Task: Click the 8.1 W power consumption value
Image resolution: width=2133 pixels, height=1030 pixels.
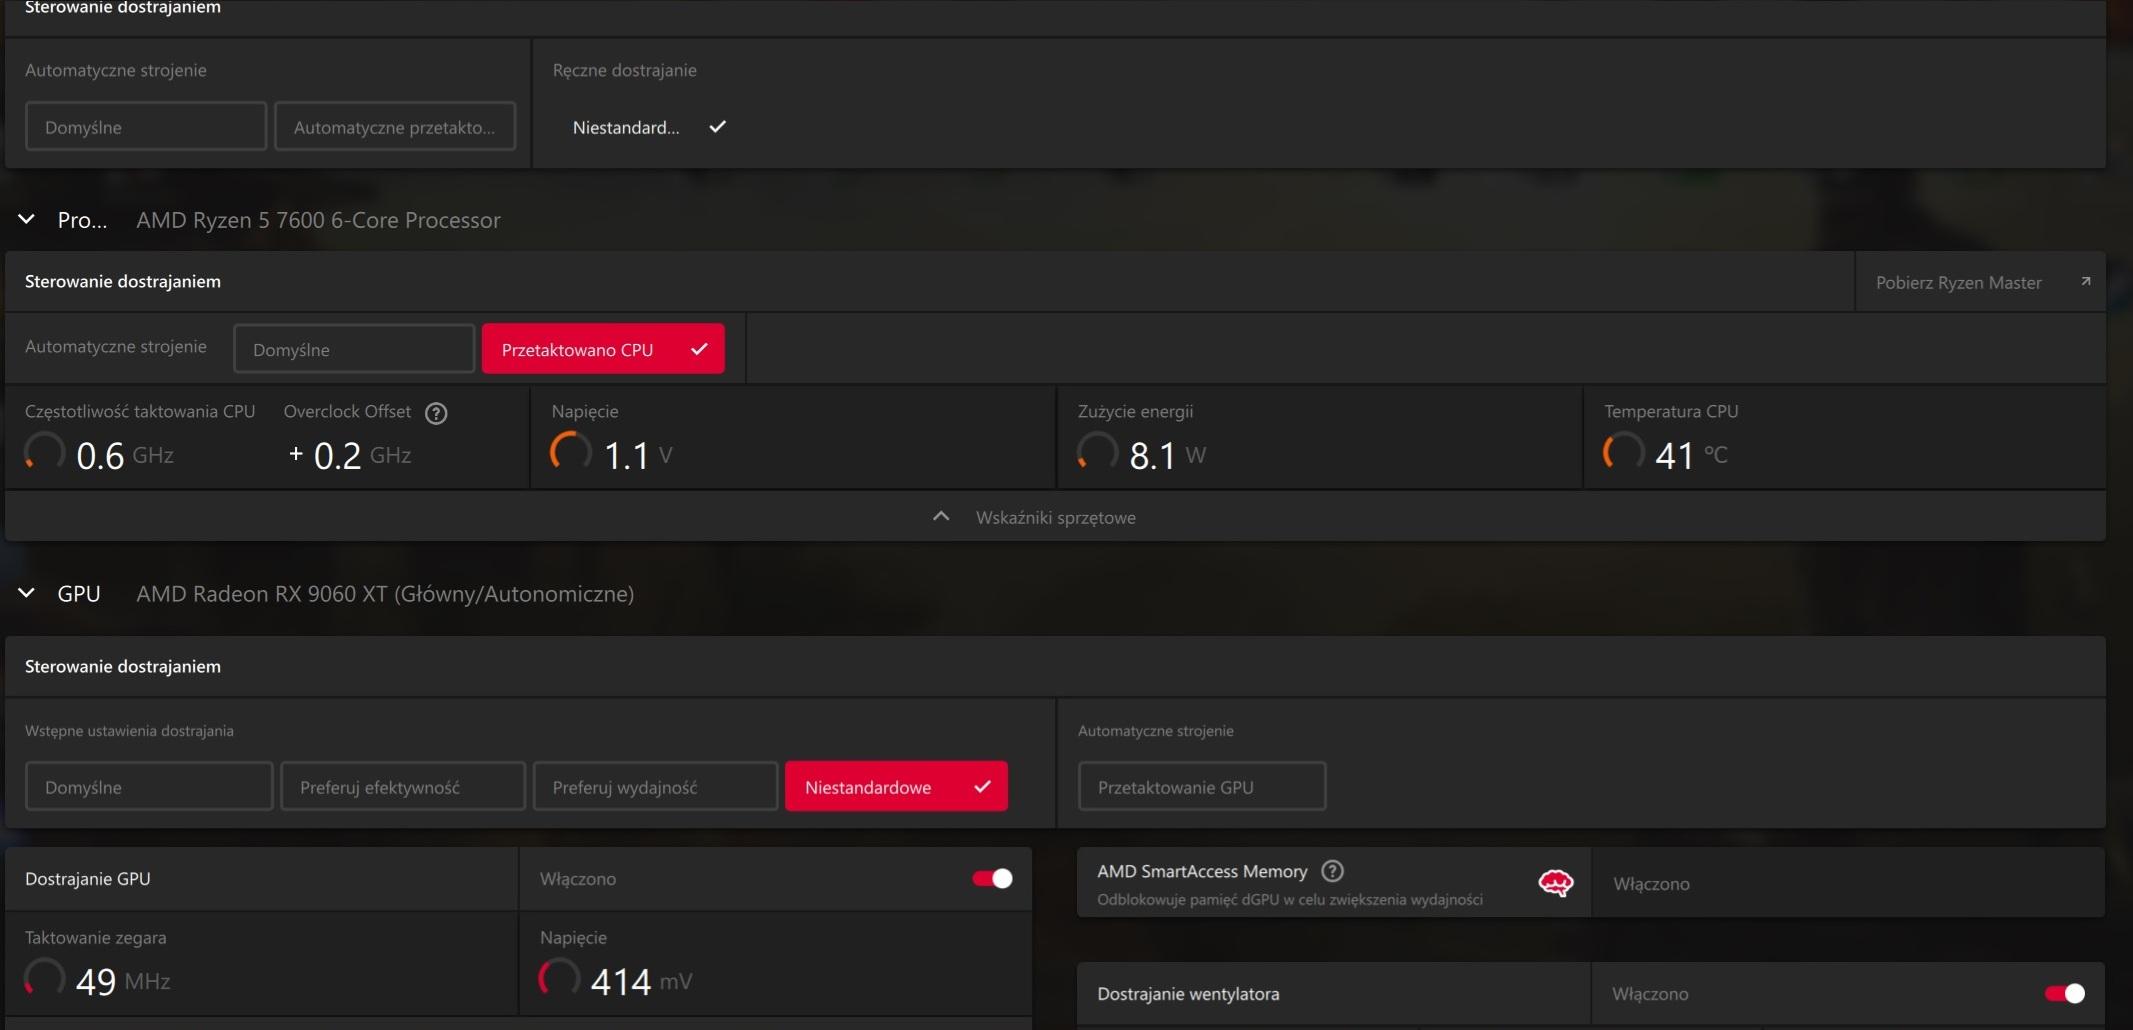Action: coord(1168,455)
